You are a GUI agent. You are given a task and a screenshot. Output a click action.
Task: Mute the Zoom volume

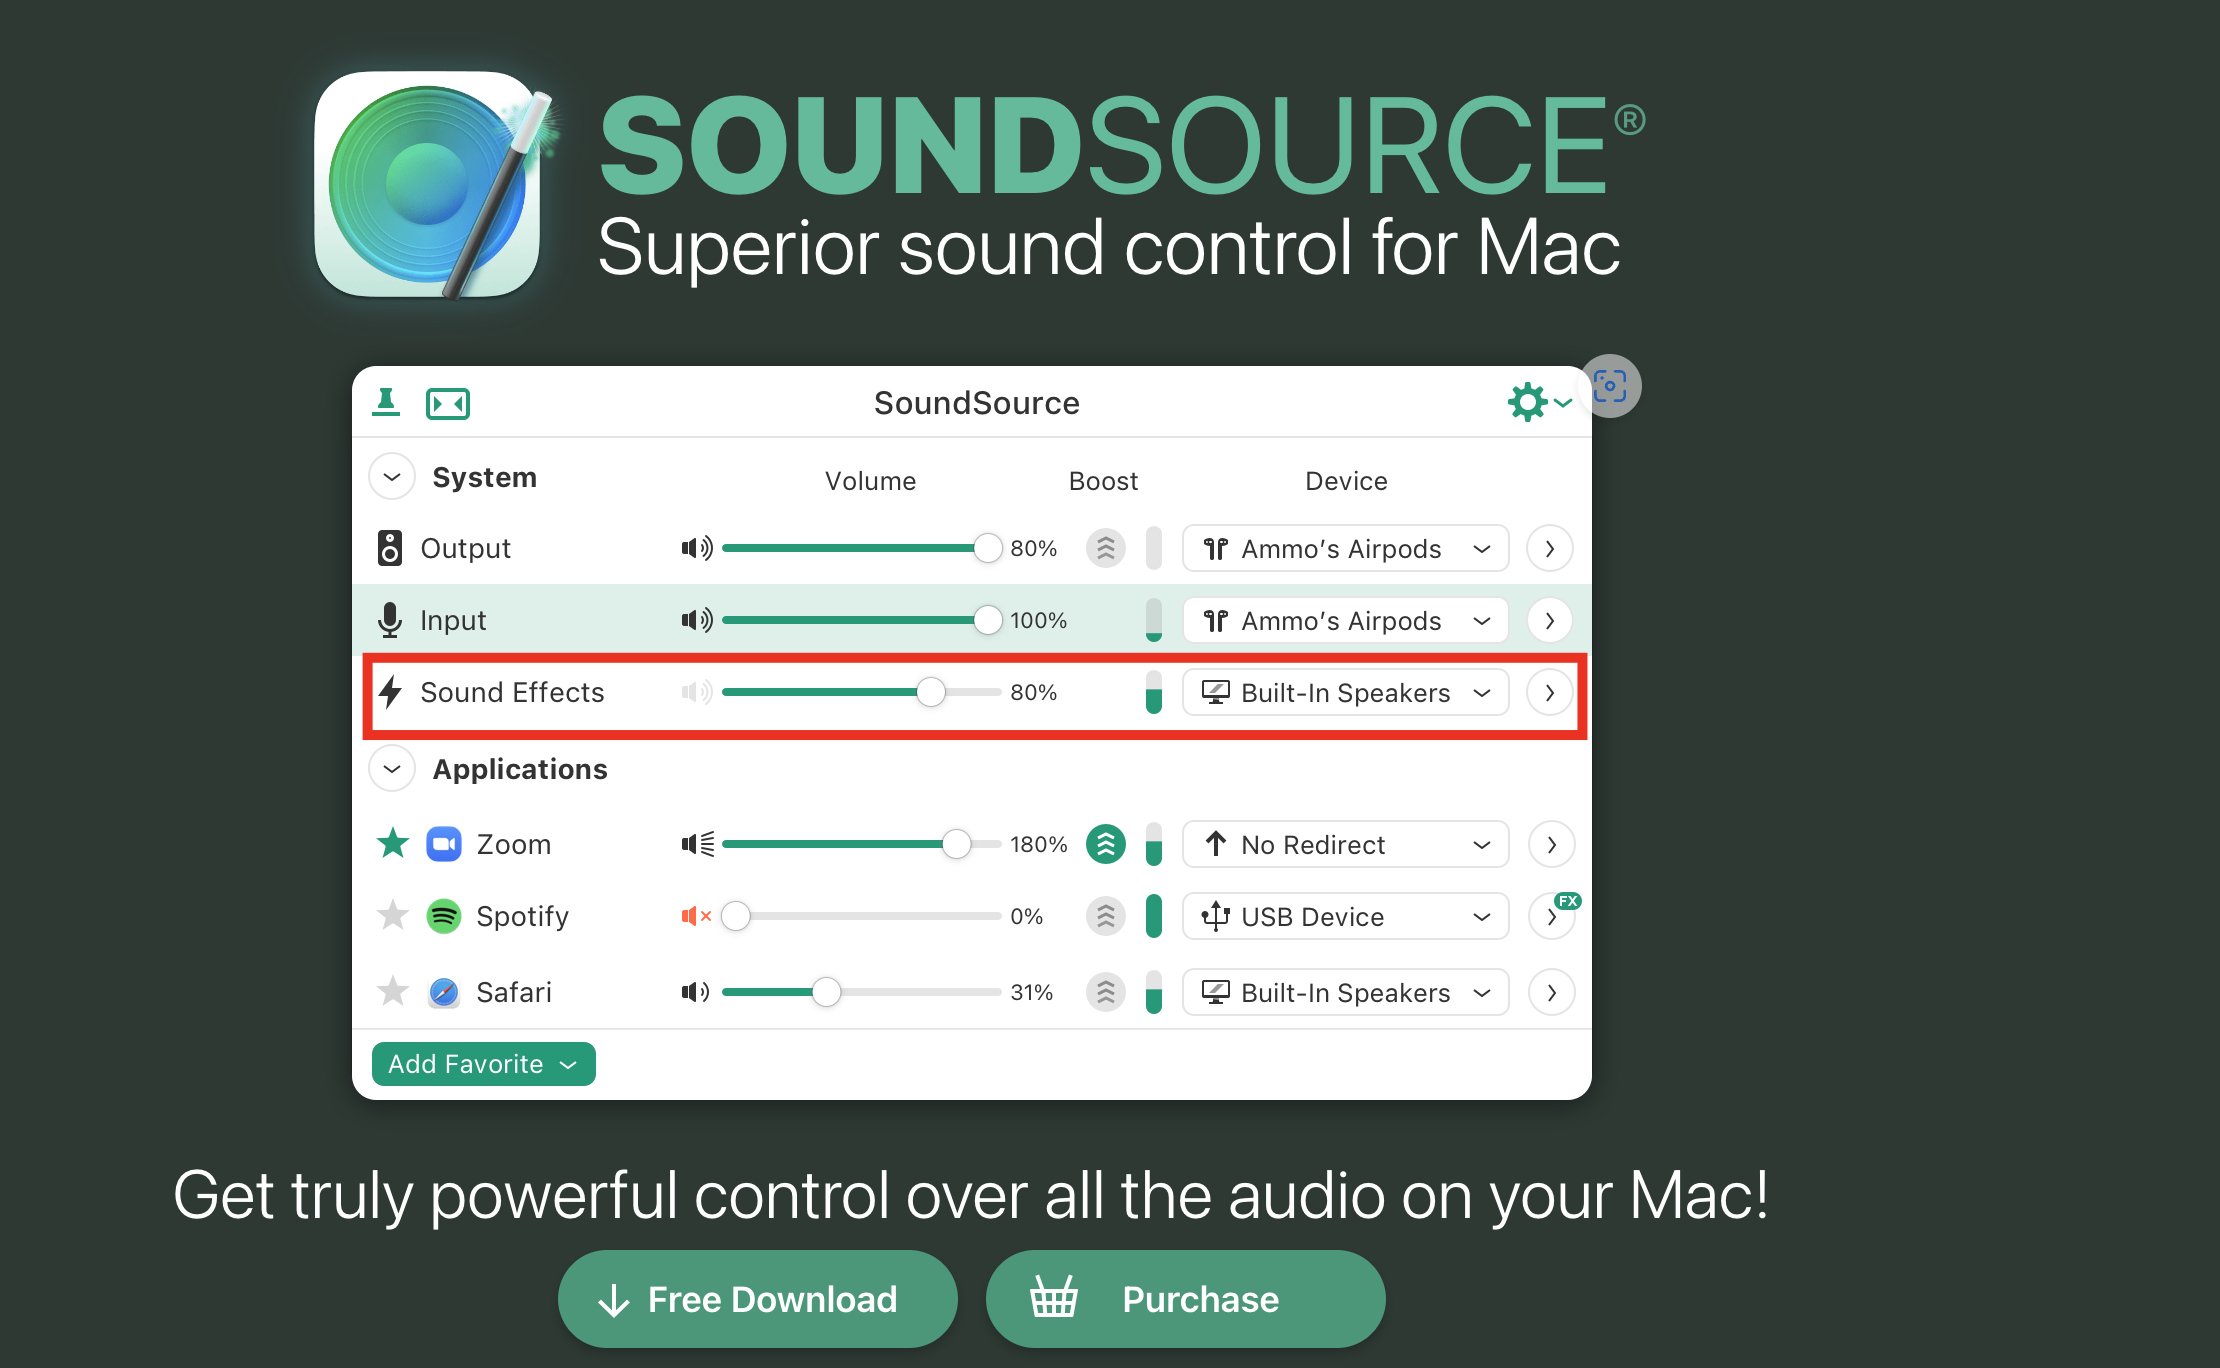tap(698, 844)
